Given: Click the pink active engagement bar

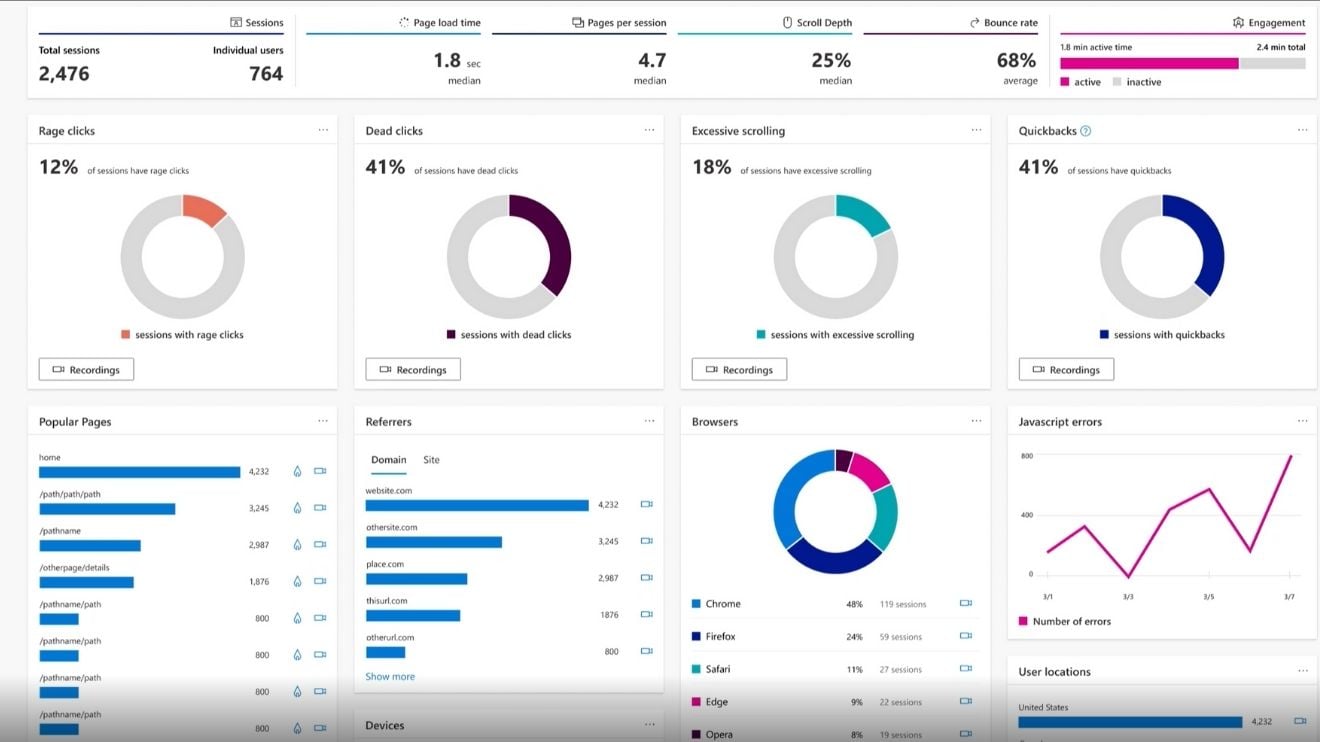Looking at the screenshot, I should (1149, 63).
